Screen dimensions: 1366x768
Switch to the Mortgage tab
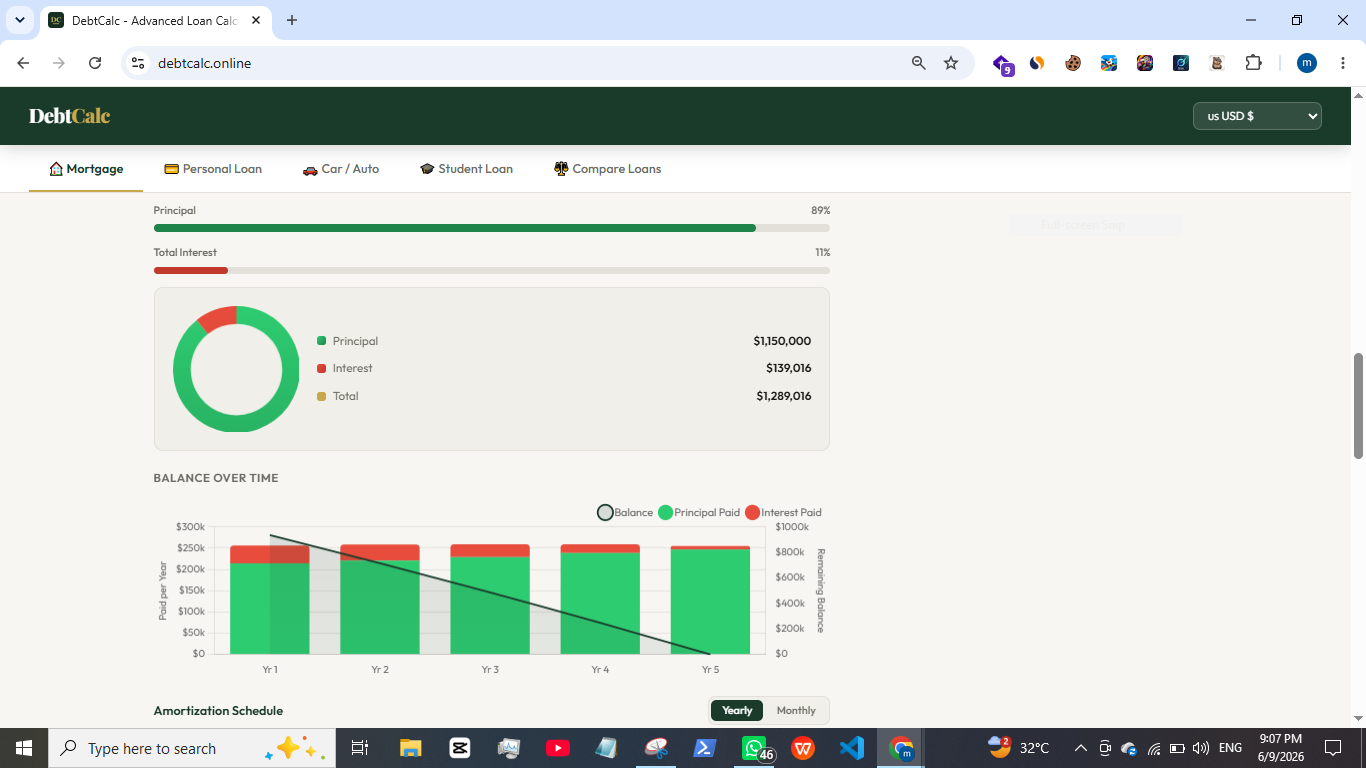click(86, 169)
